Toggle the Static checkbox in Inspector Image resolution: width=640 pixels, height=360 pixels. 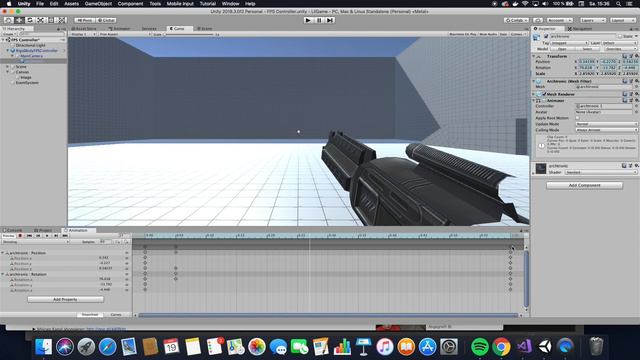(620, 36)
